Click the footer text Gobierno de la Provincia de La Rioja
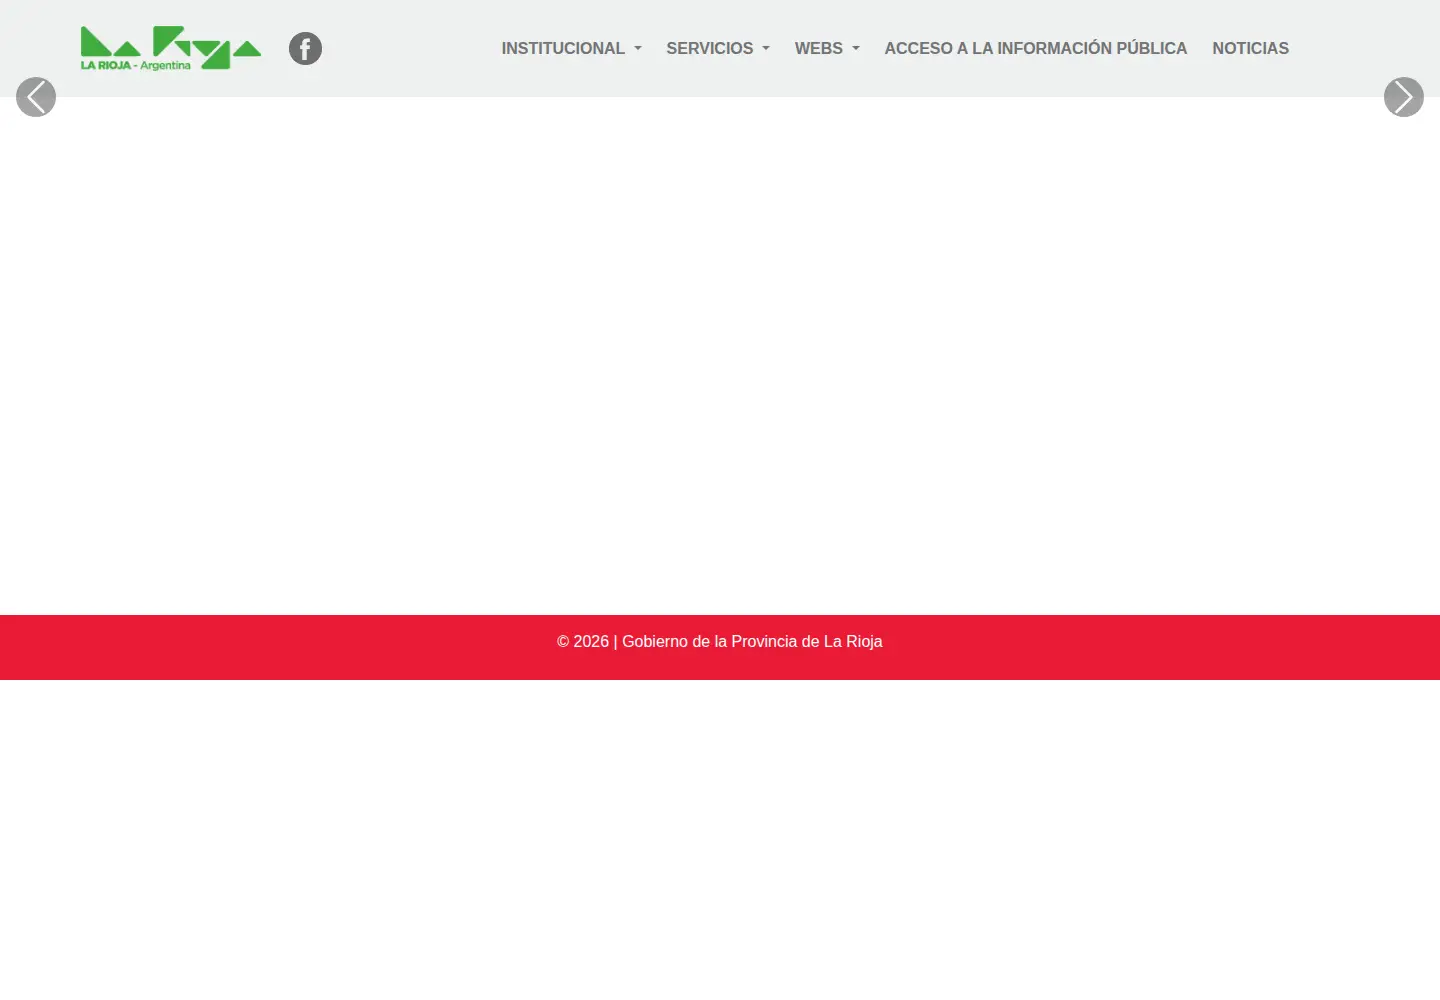This screenshot has width=1440, height=1000. point(752,641)
